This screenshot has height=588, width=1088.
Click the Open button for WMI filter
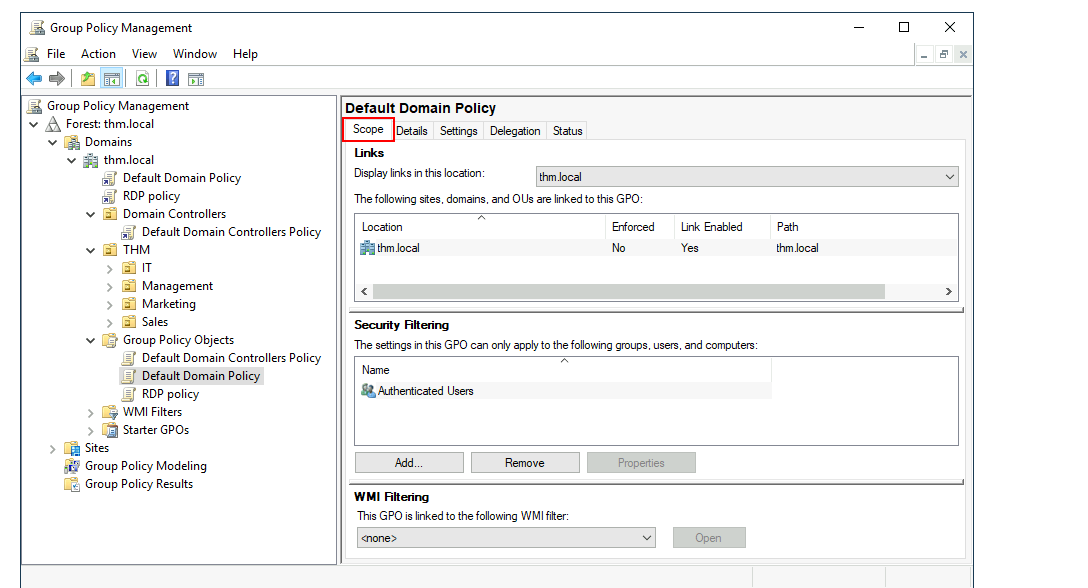(x=709, y=538)
